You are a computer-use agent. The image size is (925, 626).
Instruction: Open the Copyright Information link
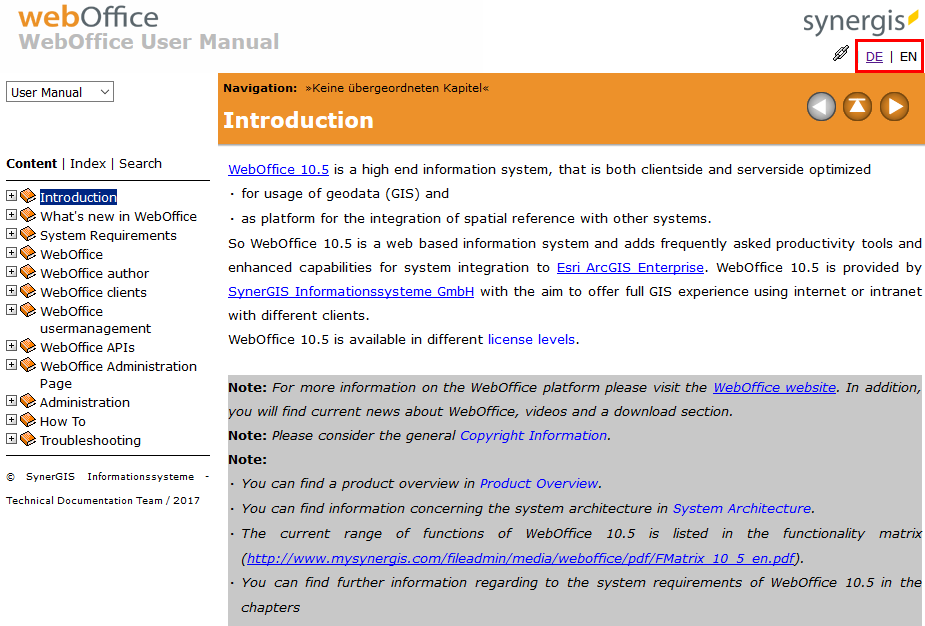[x=533, y=435]
